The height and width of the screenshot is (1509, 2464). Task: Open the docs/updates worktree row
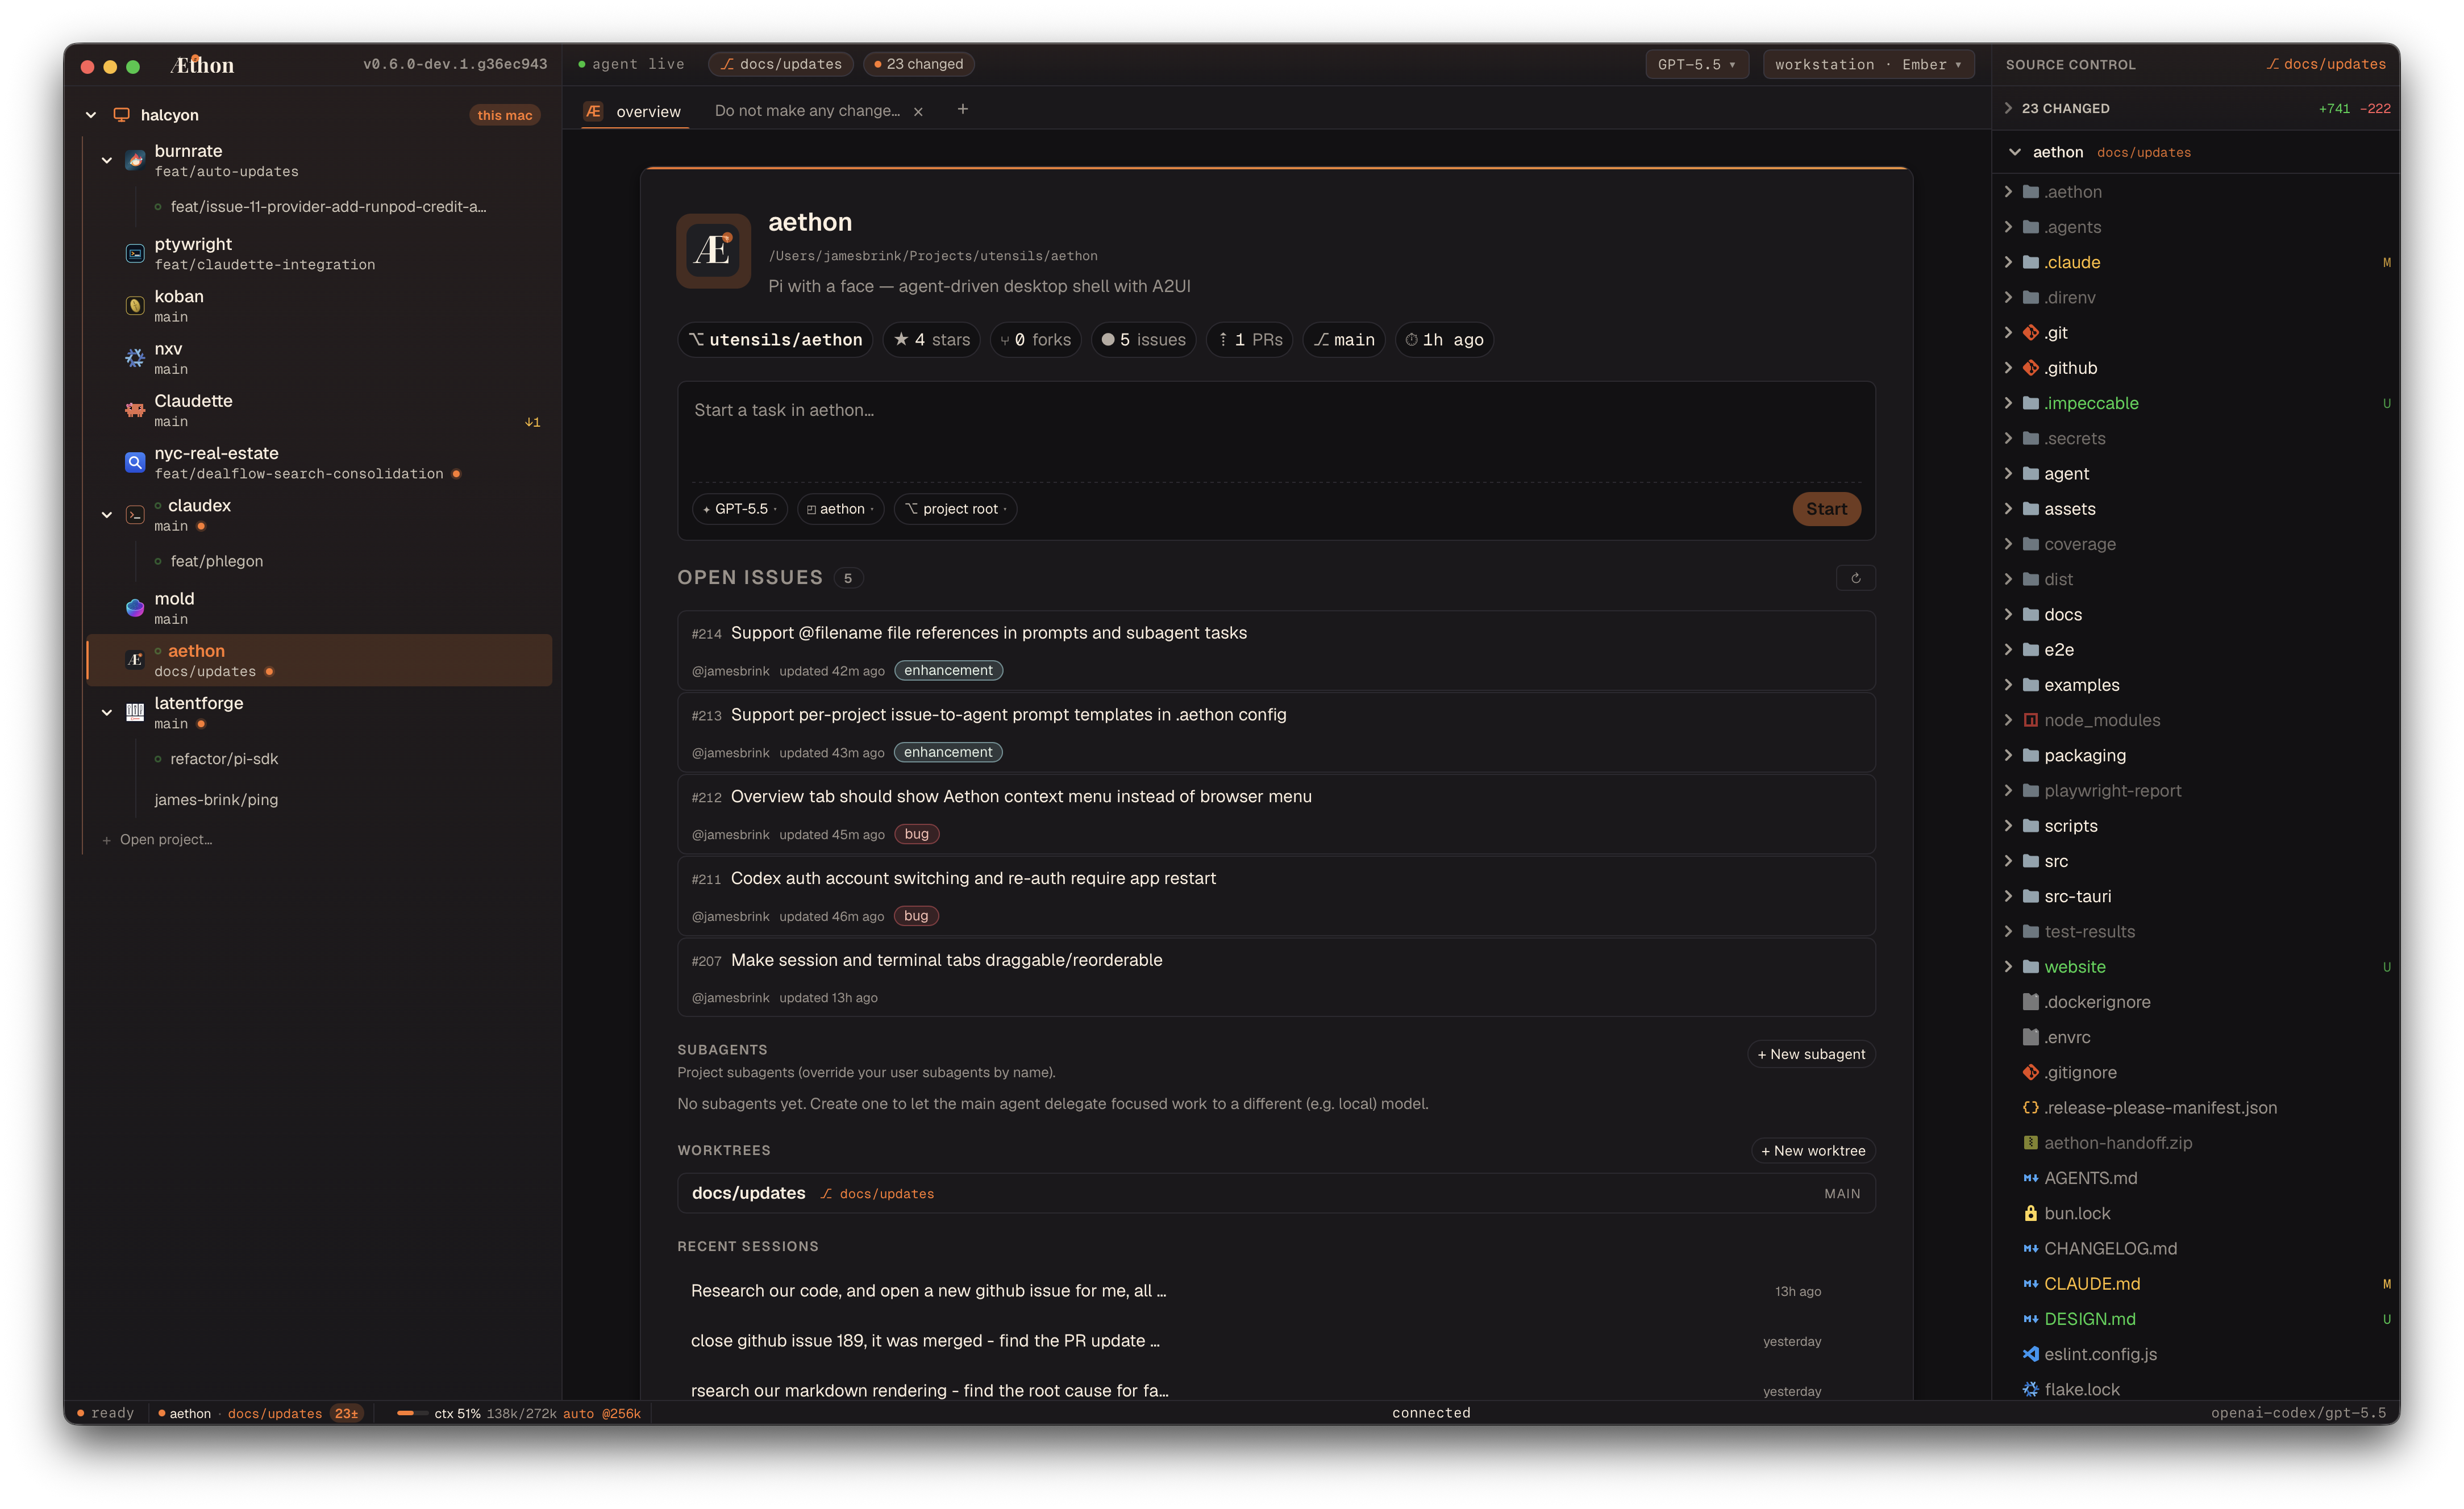pyautogui.click(x=1276, y=1193)
